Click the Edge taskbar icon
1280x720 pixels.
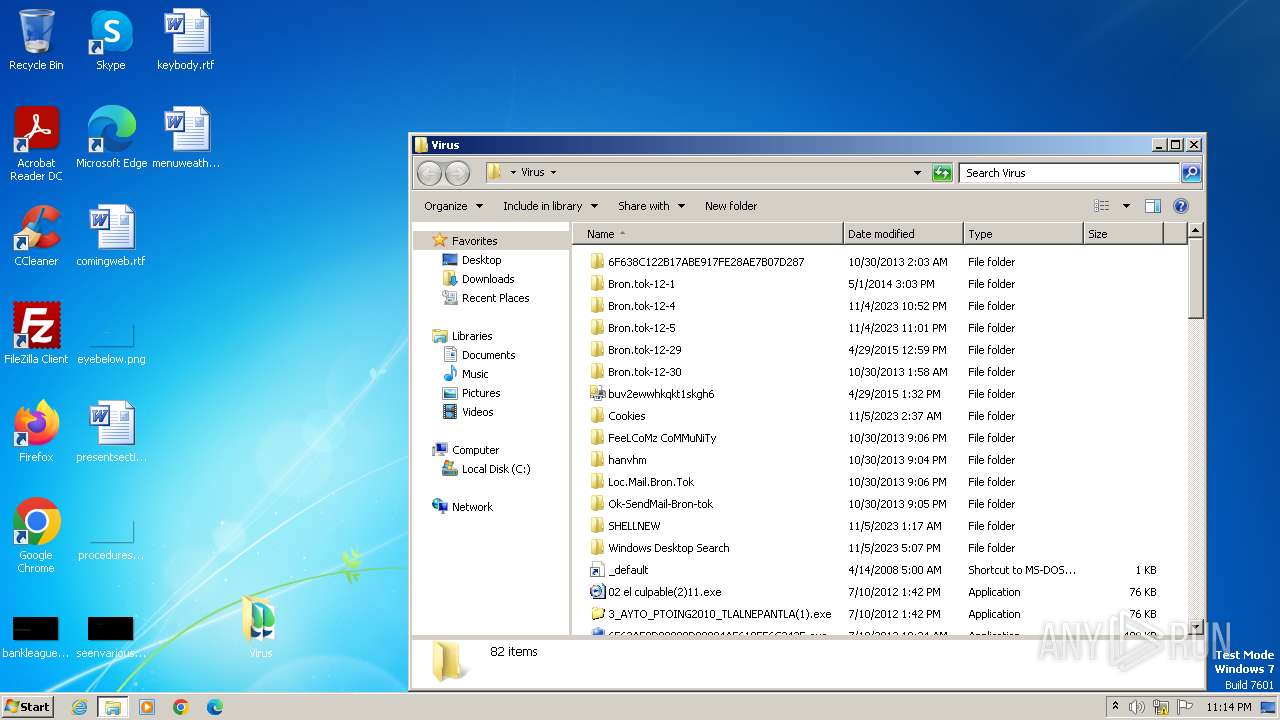pos(215,707)
